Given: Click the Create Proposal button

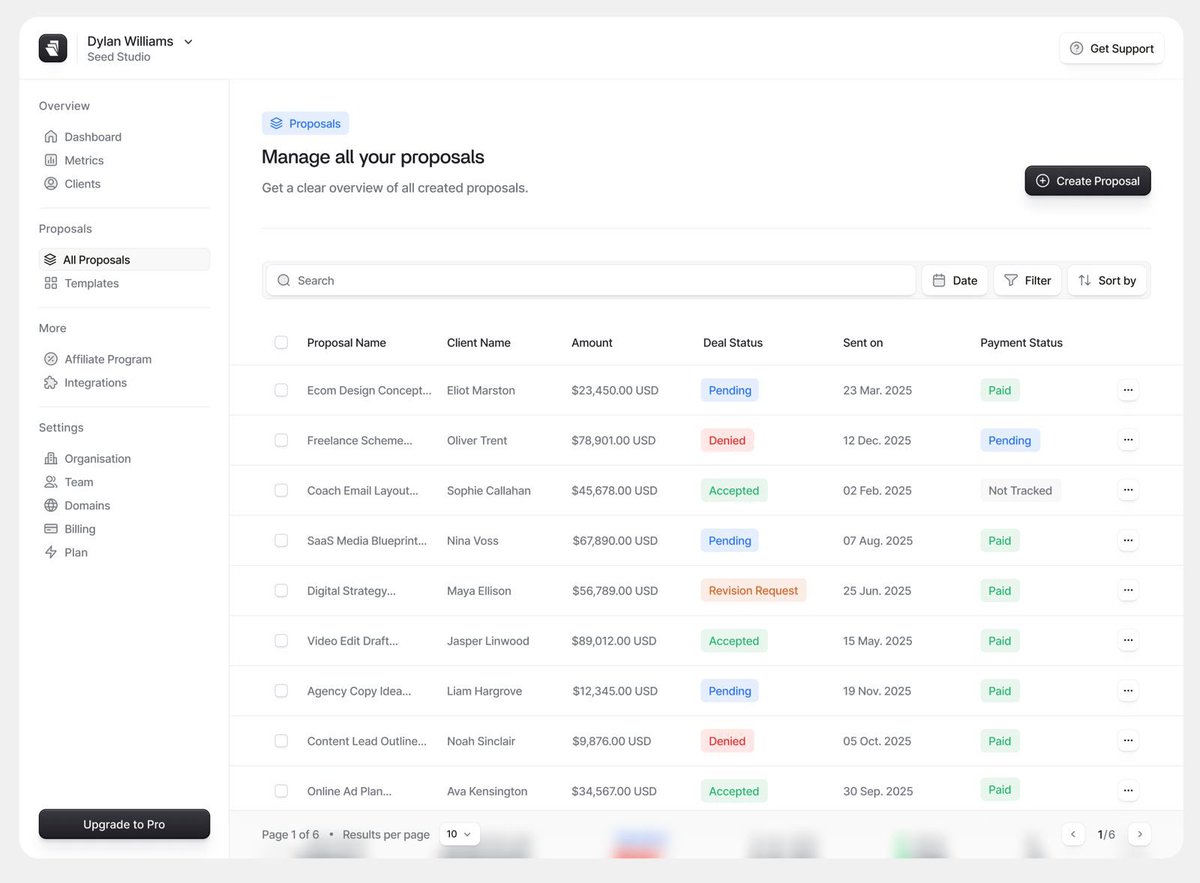Looking at the screenshot, I should pyautogui.click(x=1088, y=181).
